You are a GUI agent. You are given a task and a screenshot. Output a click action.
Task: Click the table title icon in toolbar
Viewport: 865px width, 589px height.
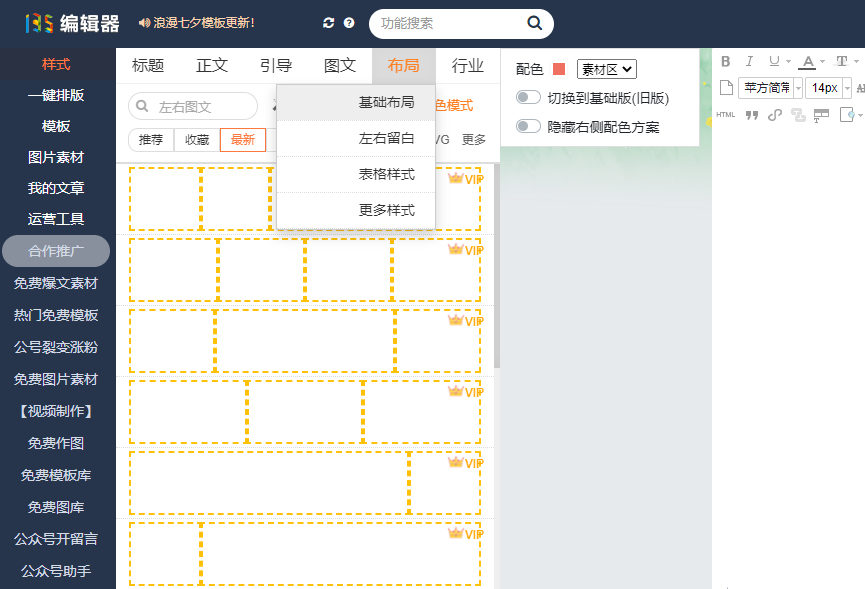click(x=821, y=115)
